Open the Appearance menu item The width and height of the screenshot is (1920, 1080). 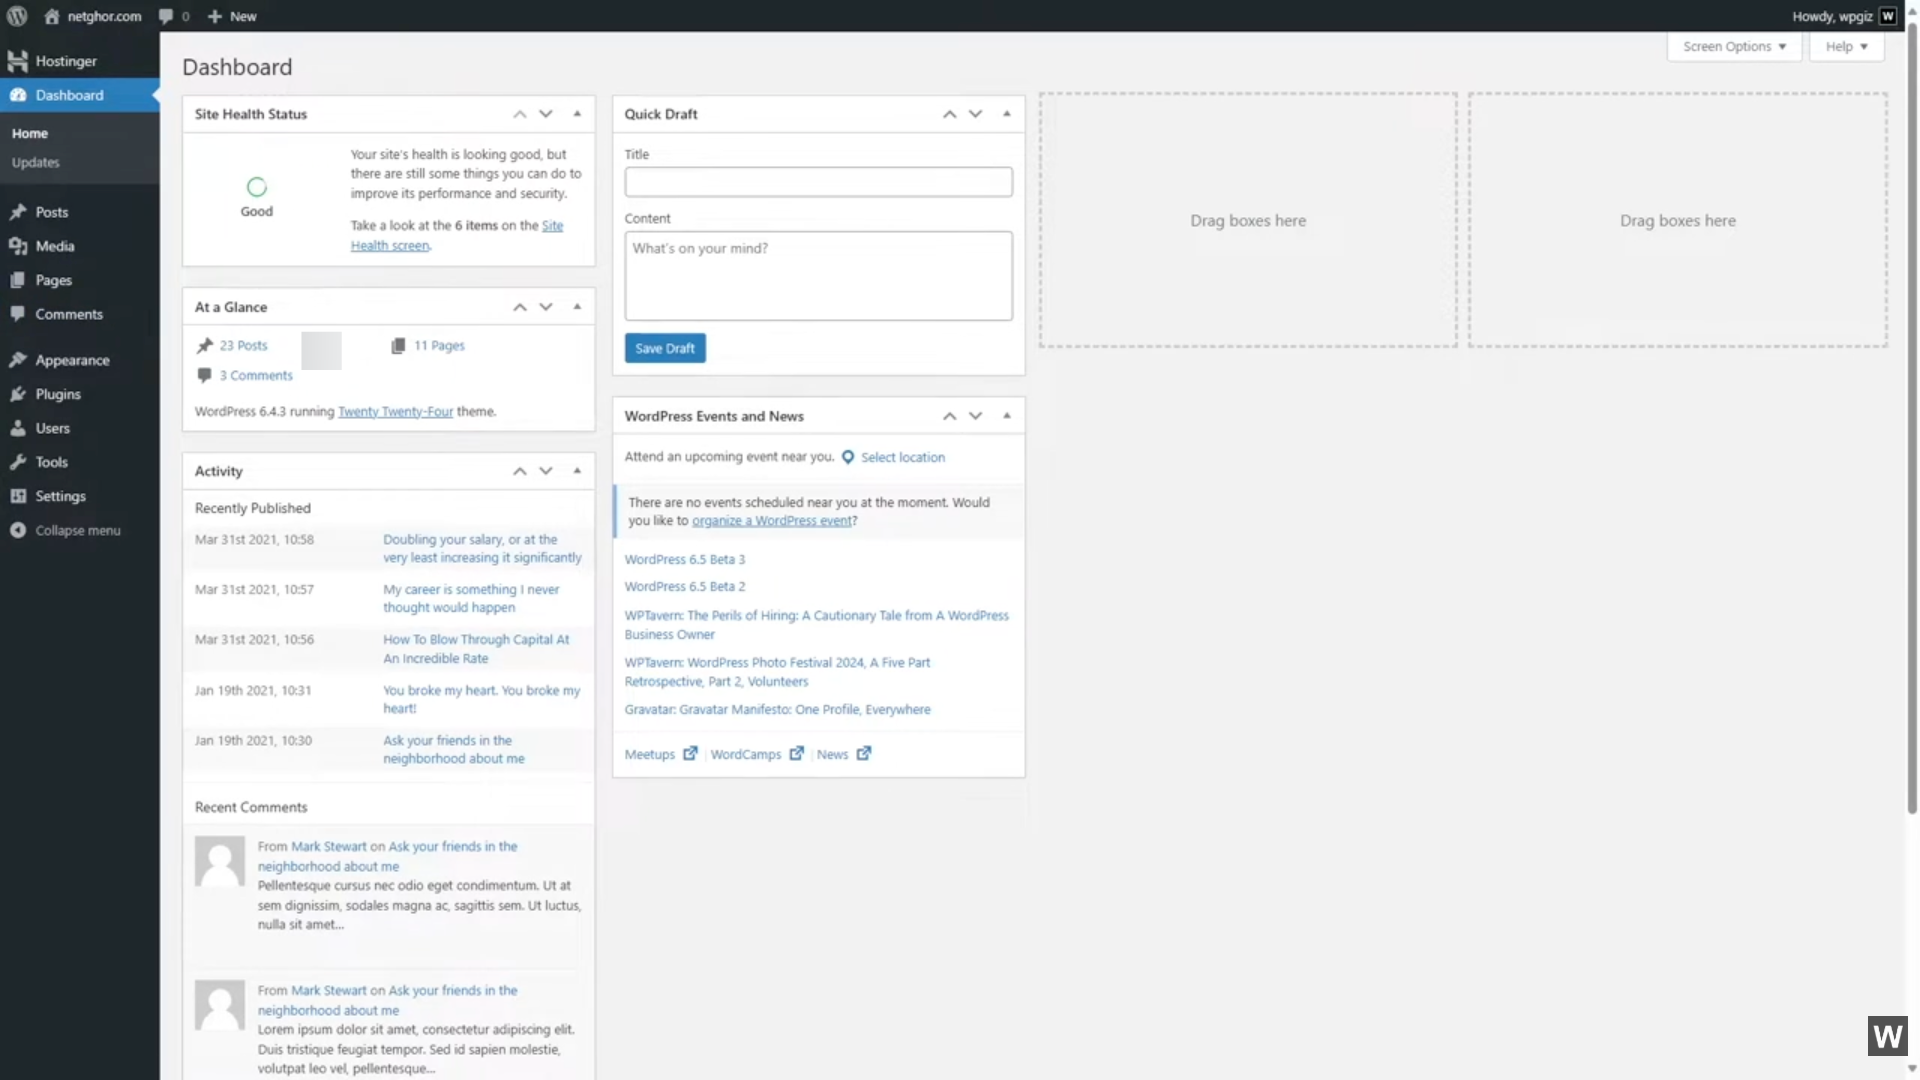(72, 360)
